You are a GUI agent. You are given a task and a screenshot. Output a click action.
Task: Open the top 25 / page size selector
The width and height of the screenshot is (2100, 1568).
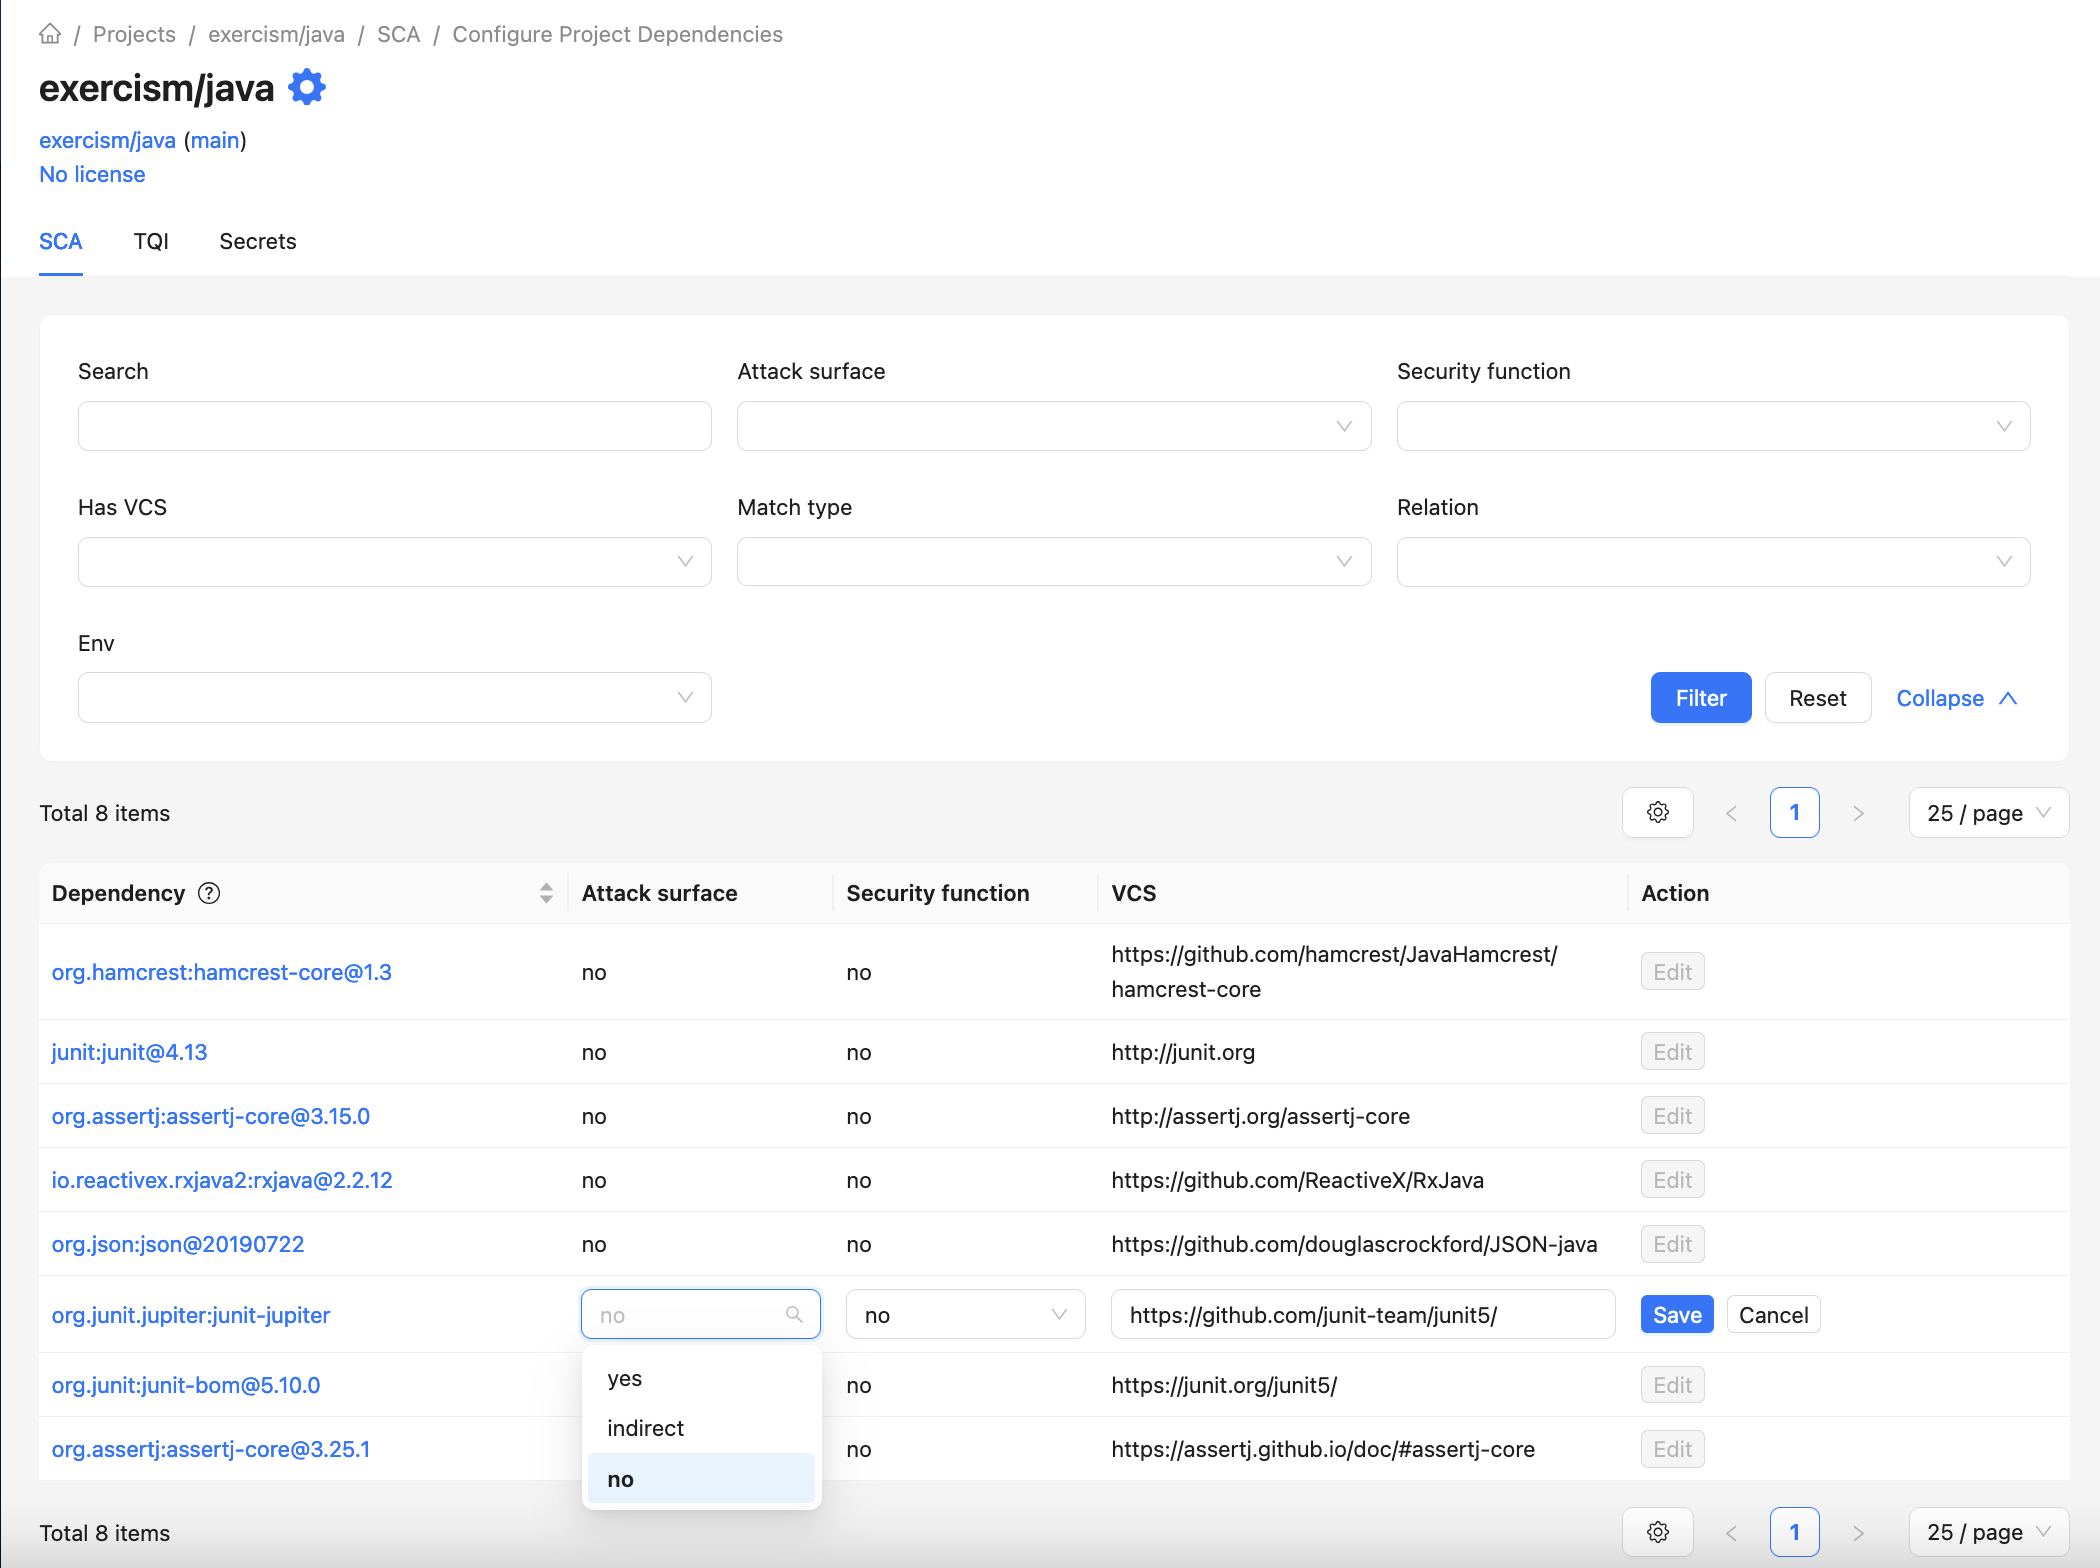pos(1988,813)
